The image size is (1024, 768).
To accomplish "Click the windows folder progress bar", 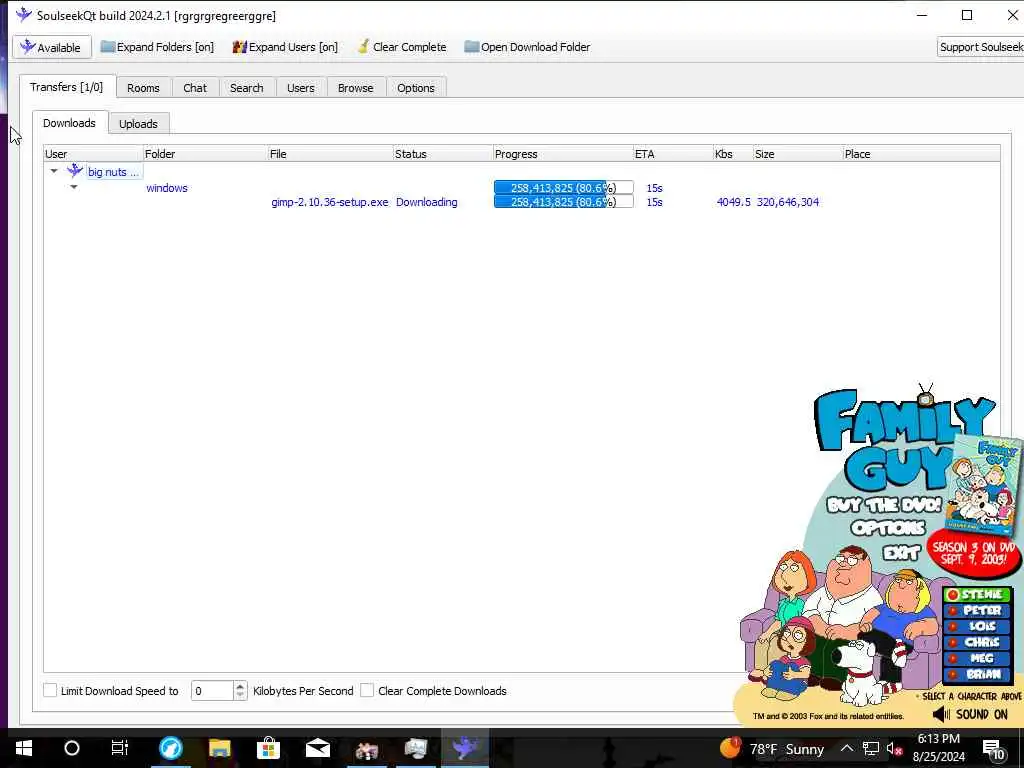I will click(564, 187).
